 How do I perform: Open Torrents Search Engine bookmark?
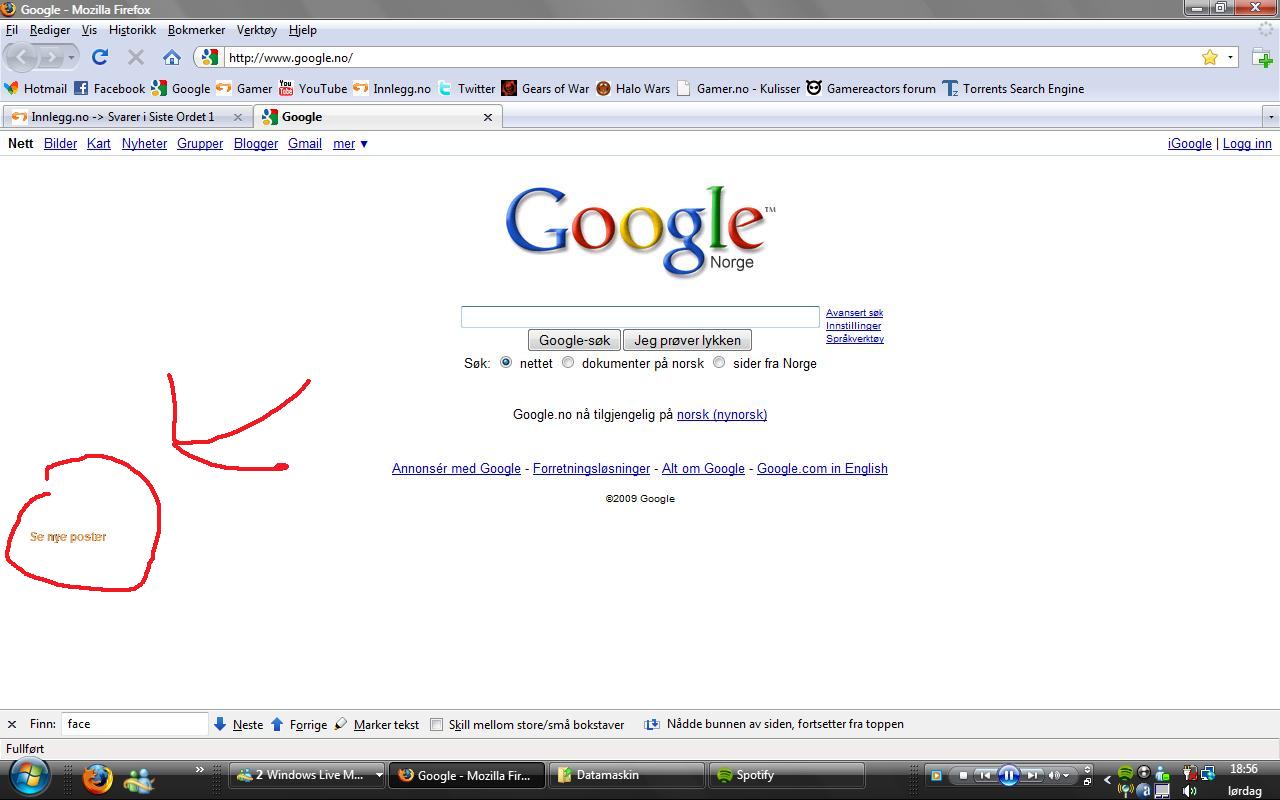click(x=1014, y=88)
